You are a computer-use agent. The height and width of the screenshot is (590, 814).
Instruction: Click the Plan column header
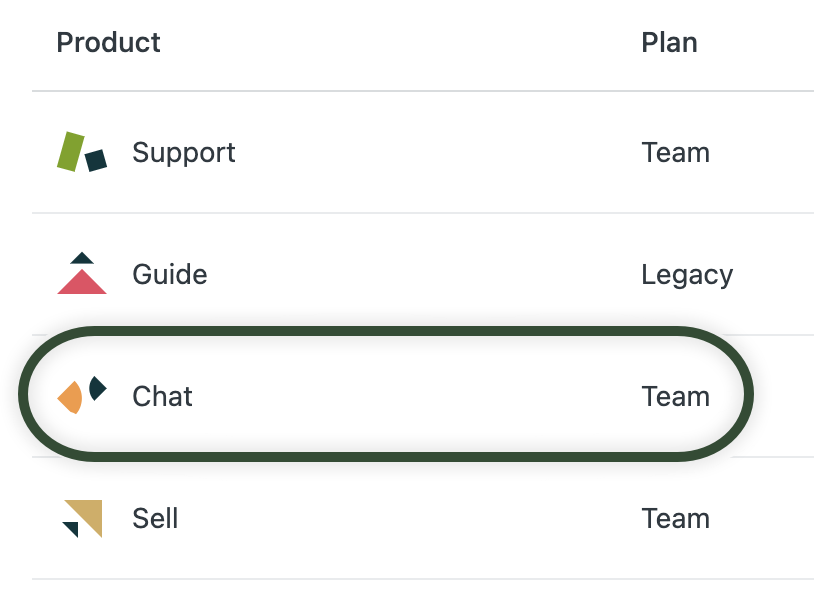(669, 42)
